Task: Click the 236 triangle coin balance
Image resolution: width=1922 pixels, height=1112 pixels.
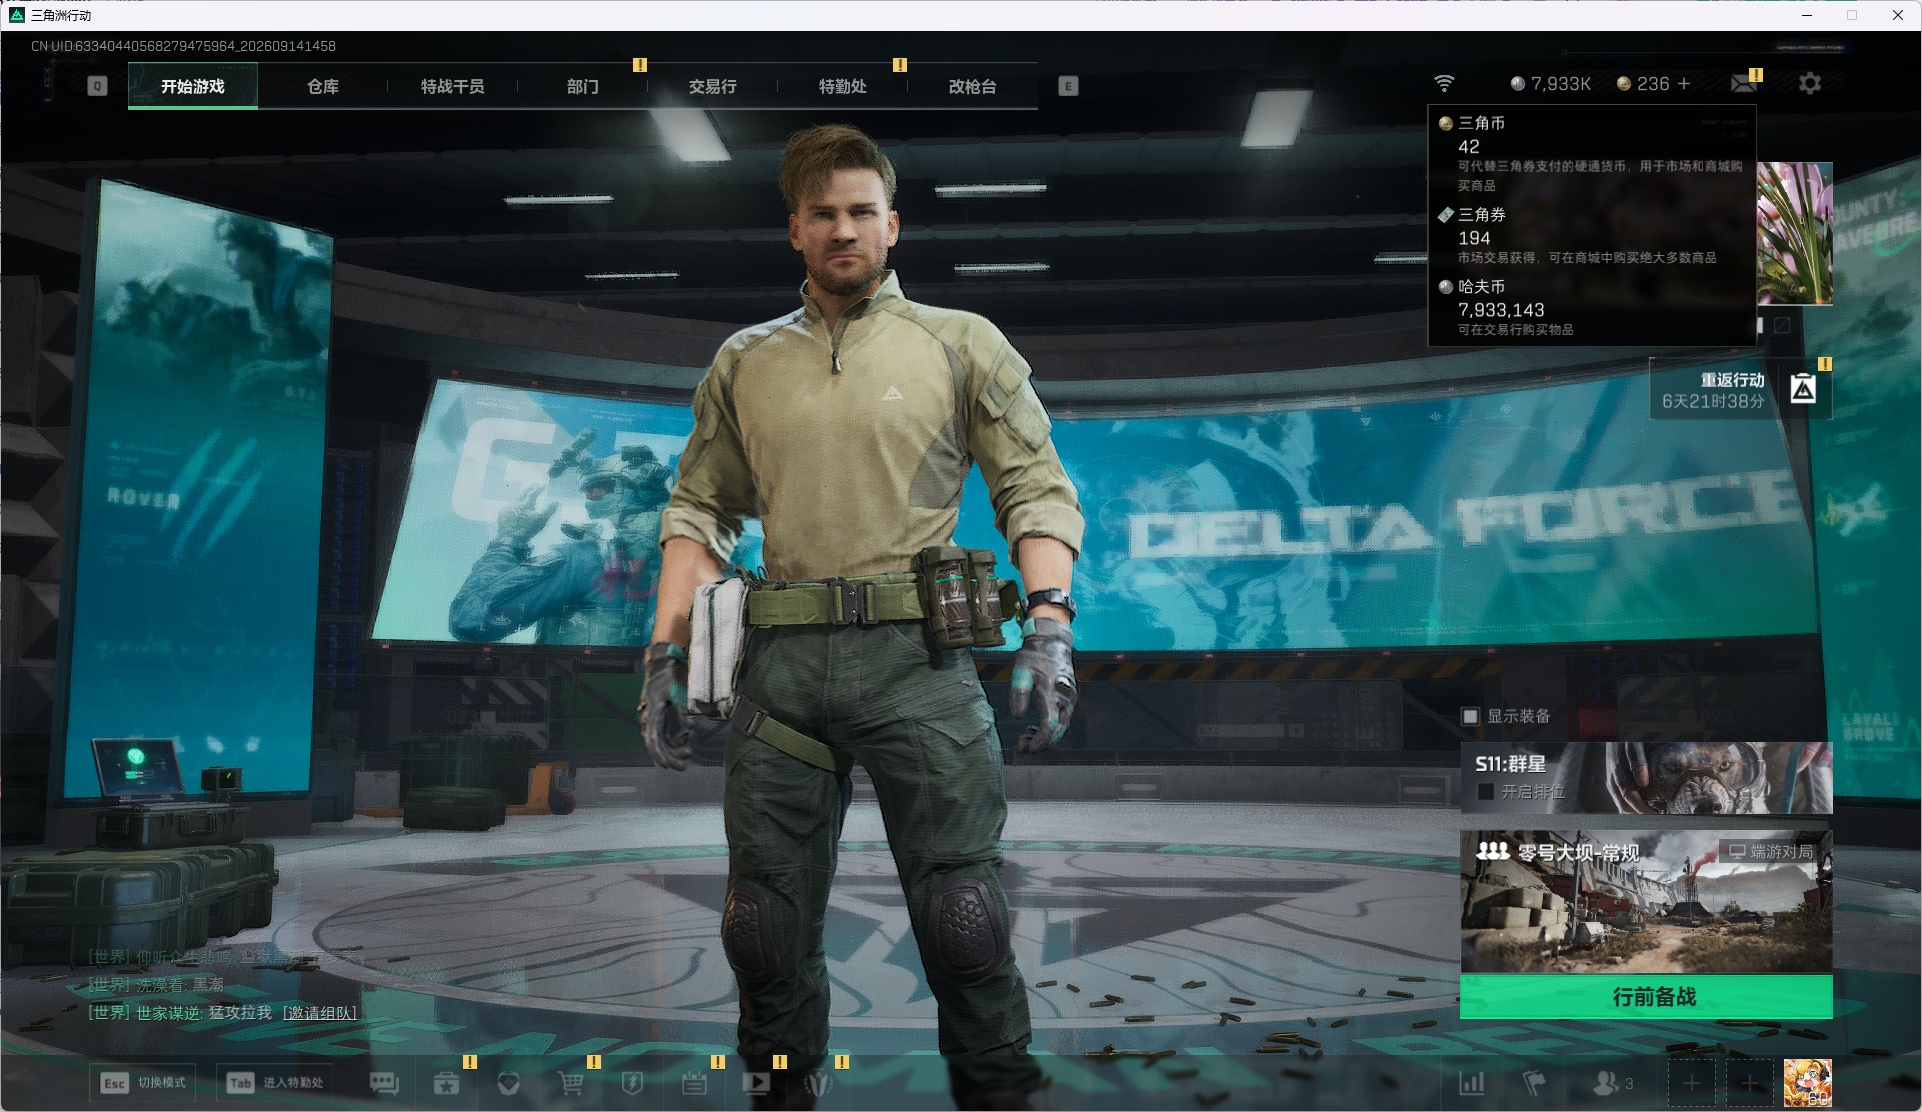Action: (1643, 84)
